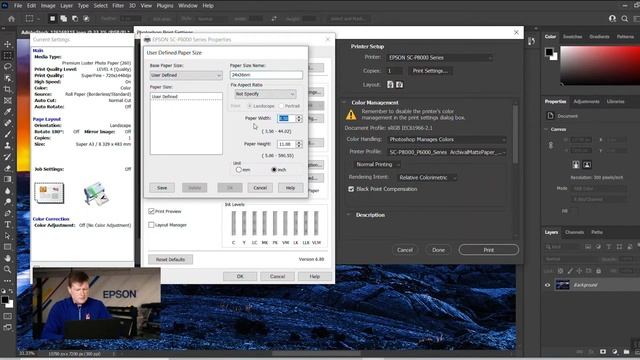Select the Object Selection tool
Image resolution: width=640 pixels, height=360 pixels.
[x=7, y=78]
